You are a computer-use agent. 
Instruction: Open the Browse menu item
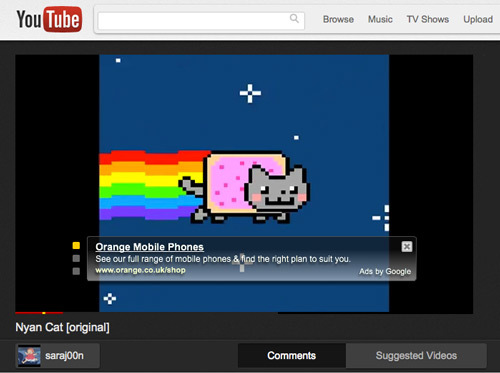point(338,19)
